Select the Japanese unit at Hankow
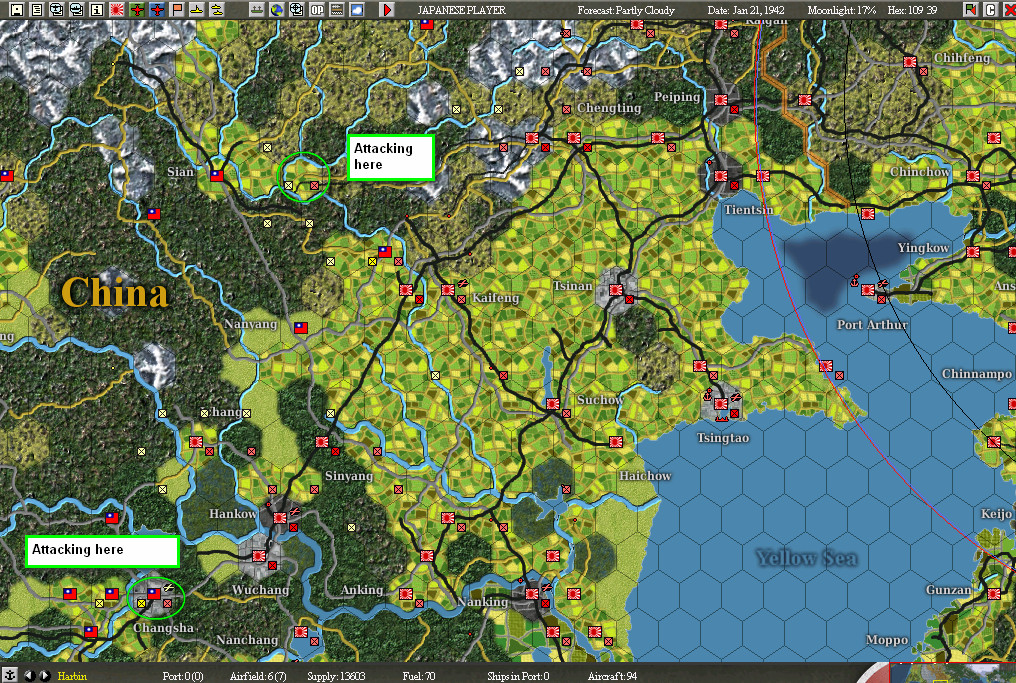 (x=280, y=518)
